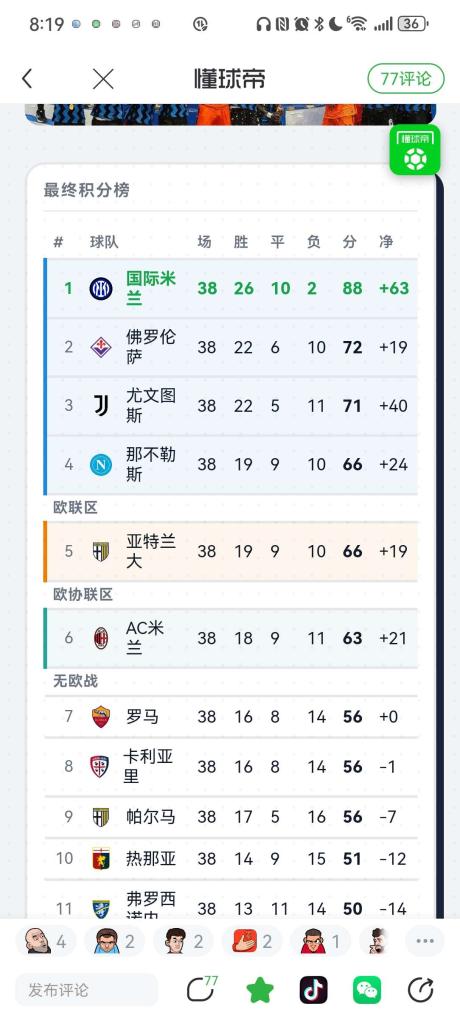Tap the Napoli club logo
The image size is (460, 1023).
tap(101, 464)
